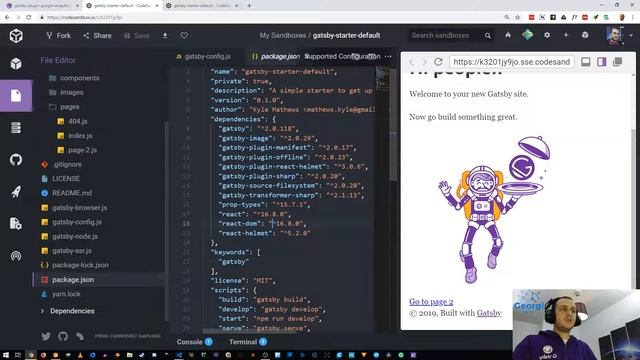Viewport: 640px width, 360px height.
Task: Toggle the split view layout icon
Action: pos(602,62)
